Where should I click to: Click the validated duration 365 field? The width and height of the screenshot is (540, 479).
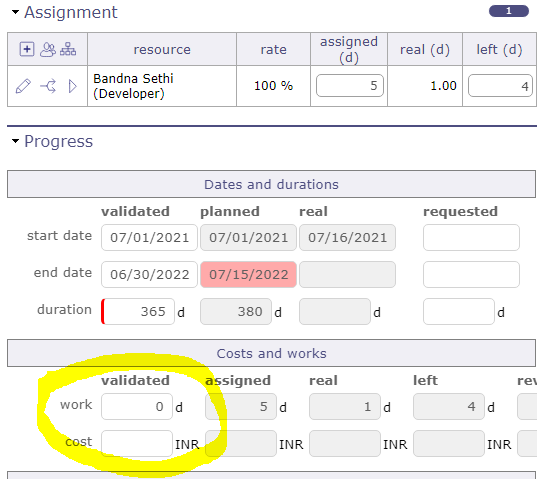138,311
